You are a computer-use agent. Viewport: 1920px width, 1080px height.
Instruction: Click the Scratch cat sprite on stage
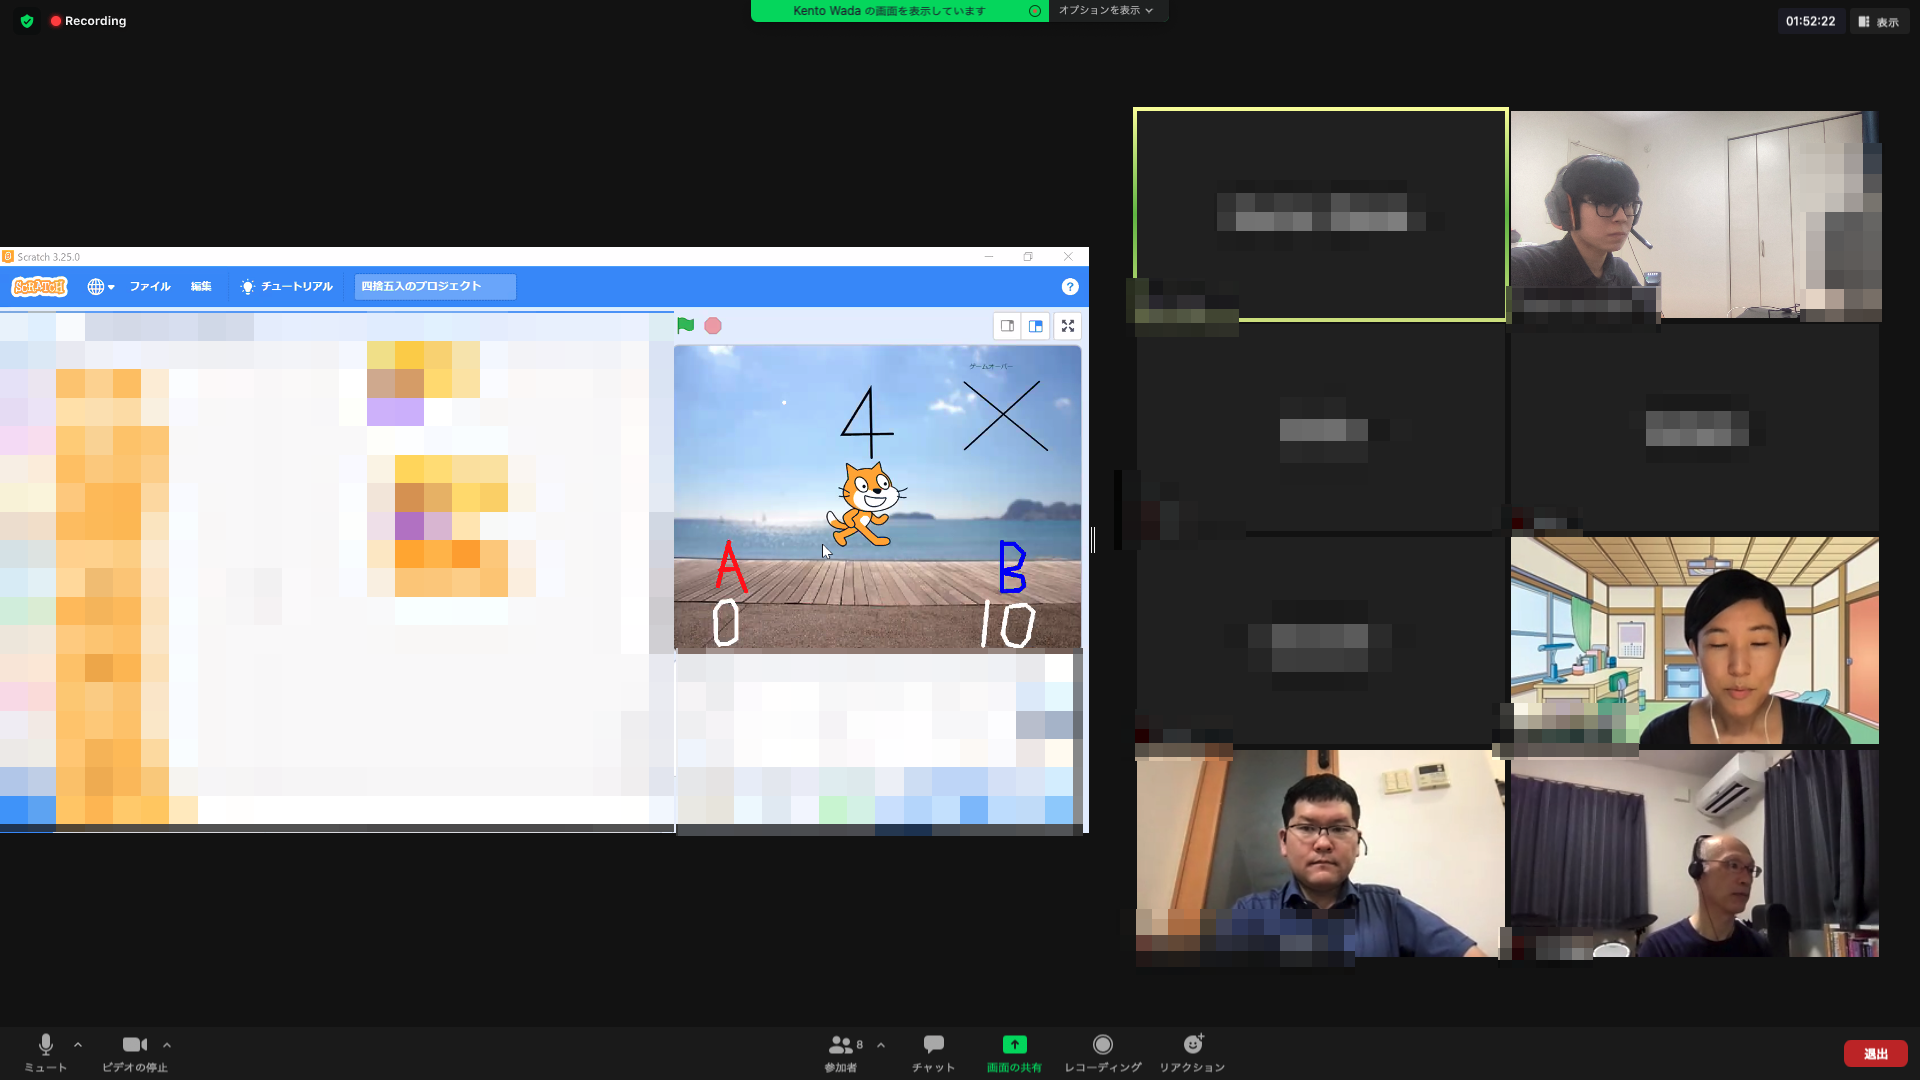pos(866,504)
